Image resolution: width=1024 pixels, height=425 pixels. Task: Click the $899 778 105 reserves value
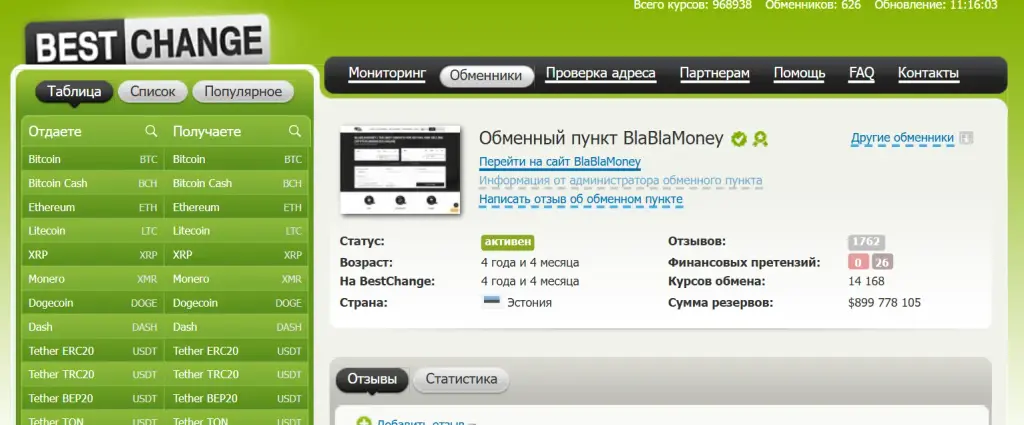pos(884,303)
